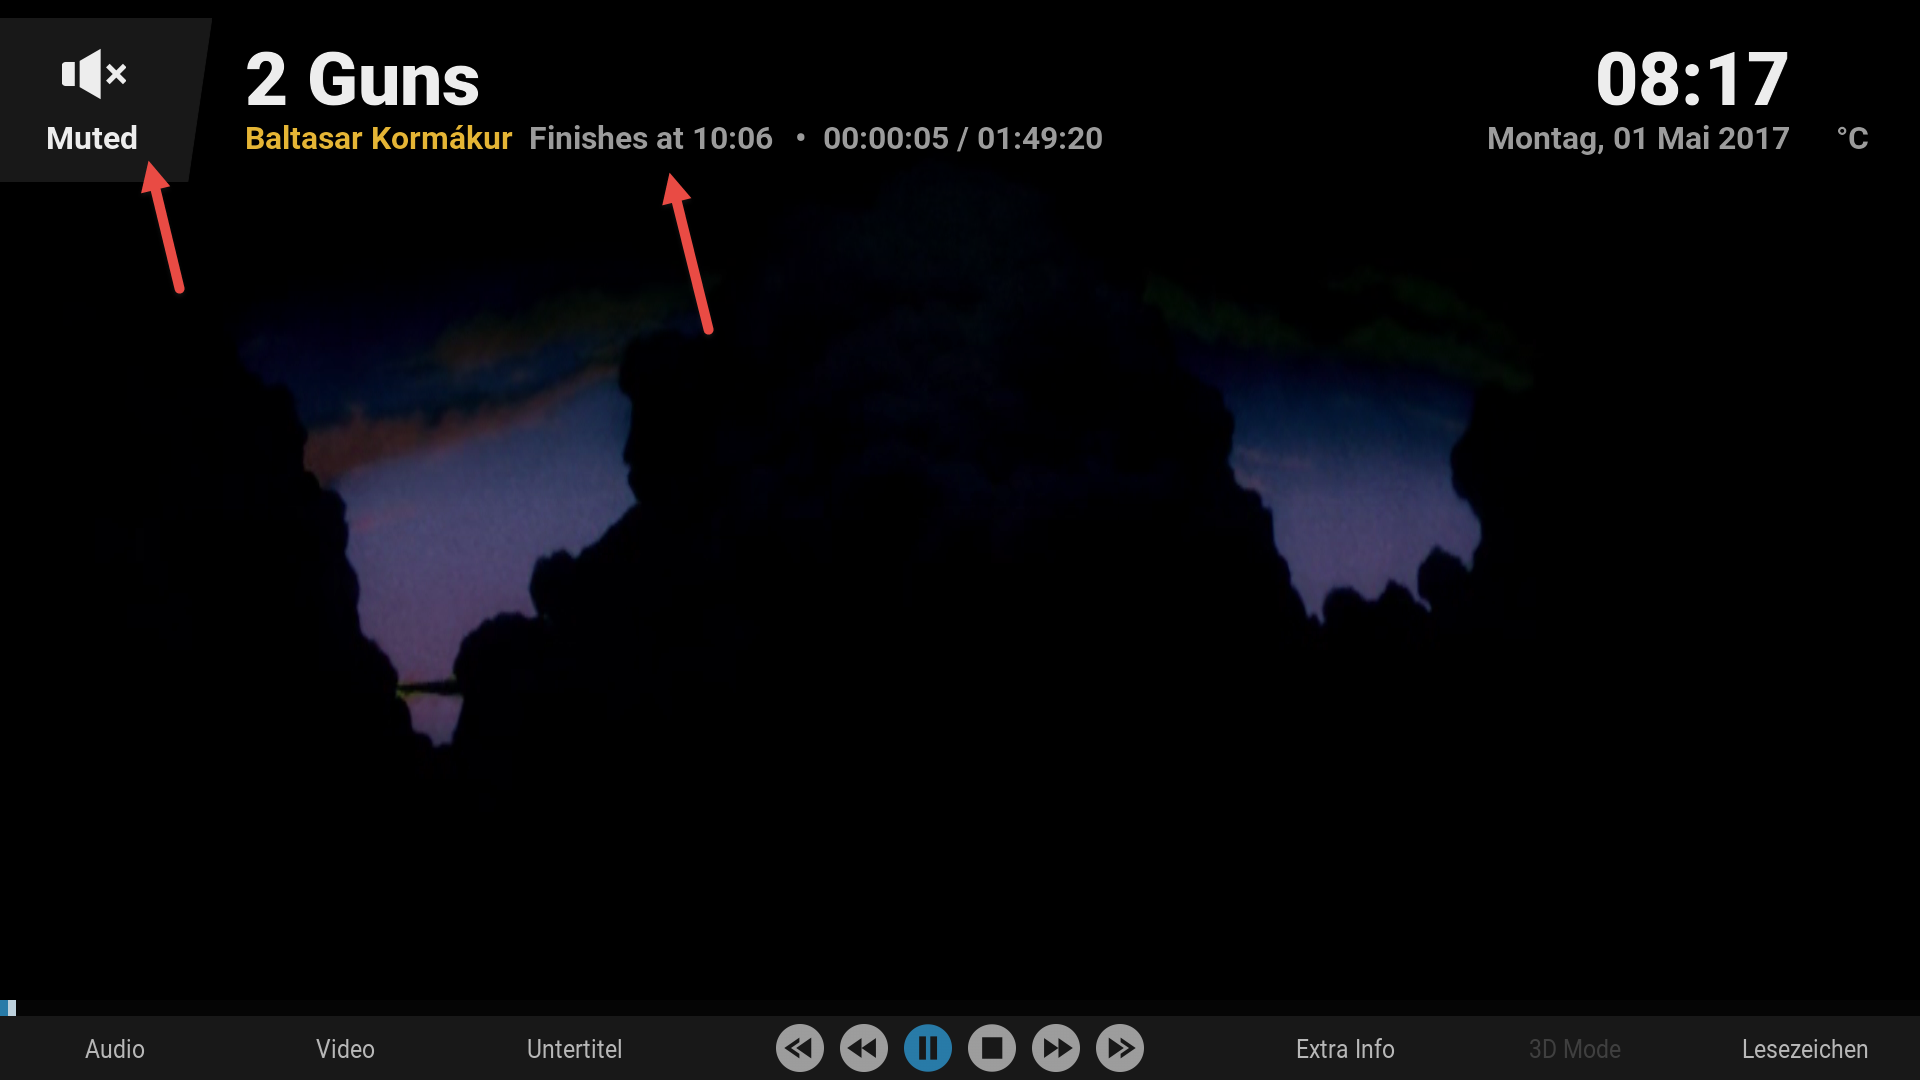Image resolution: width=1920 pixels, height=1080 pixels.
Task: Click the 3D Mode option
Action: (1575, 1049)
